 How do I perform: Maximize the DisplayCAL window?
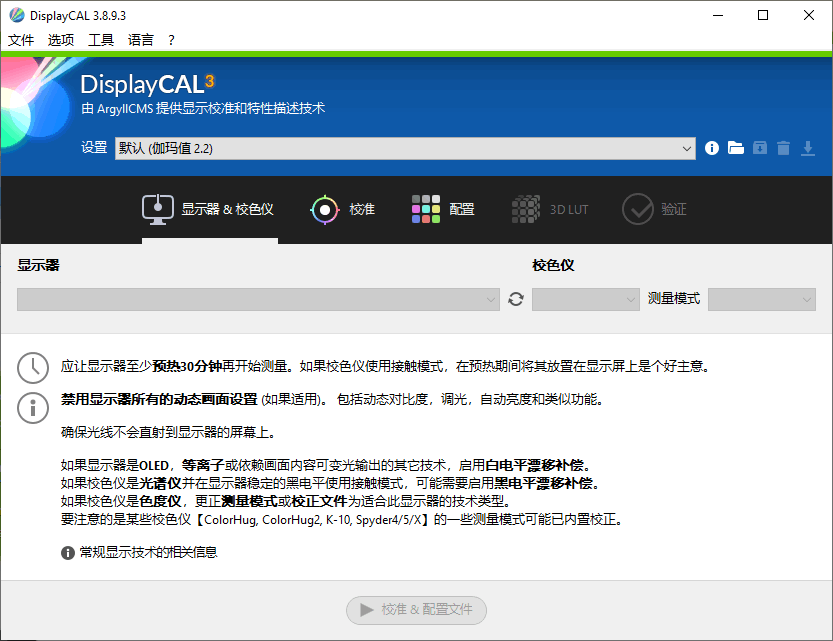(763, 15)
